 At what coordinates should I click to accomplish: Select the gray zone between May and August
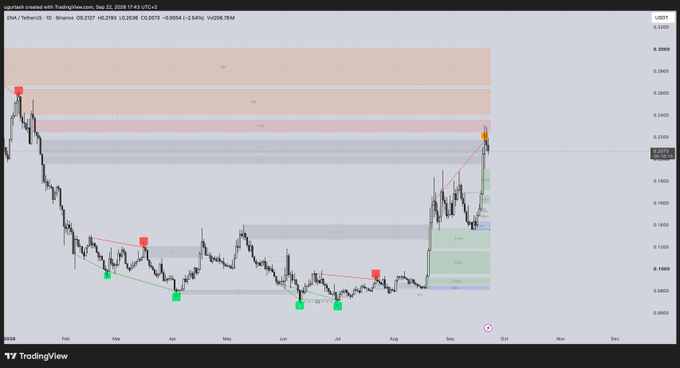coord(336,232)
